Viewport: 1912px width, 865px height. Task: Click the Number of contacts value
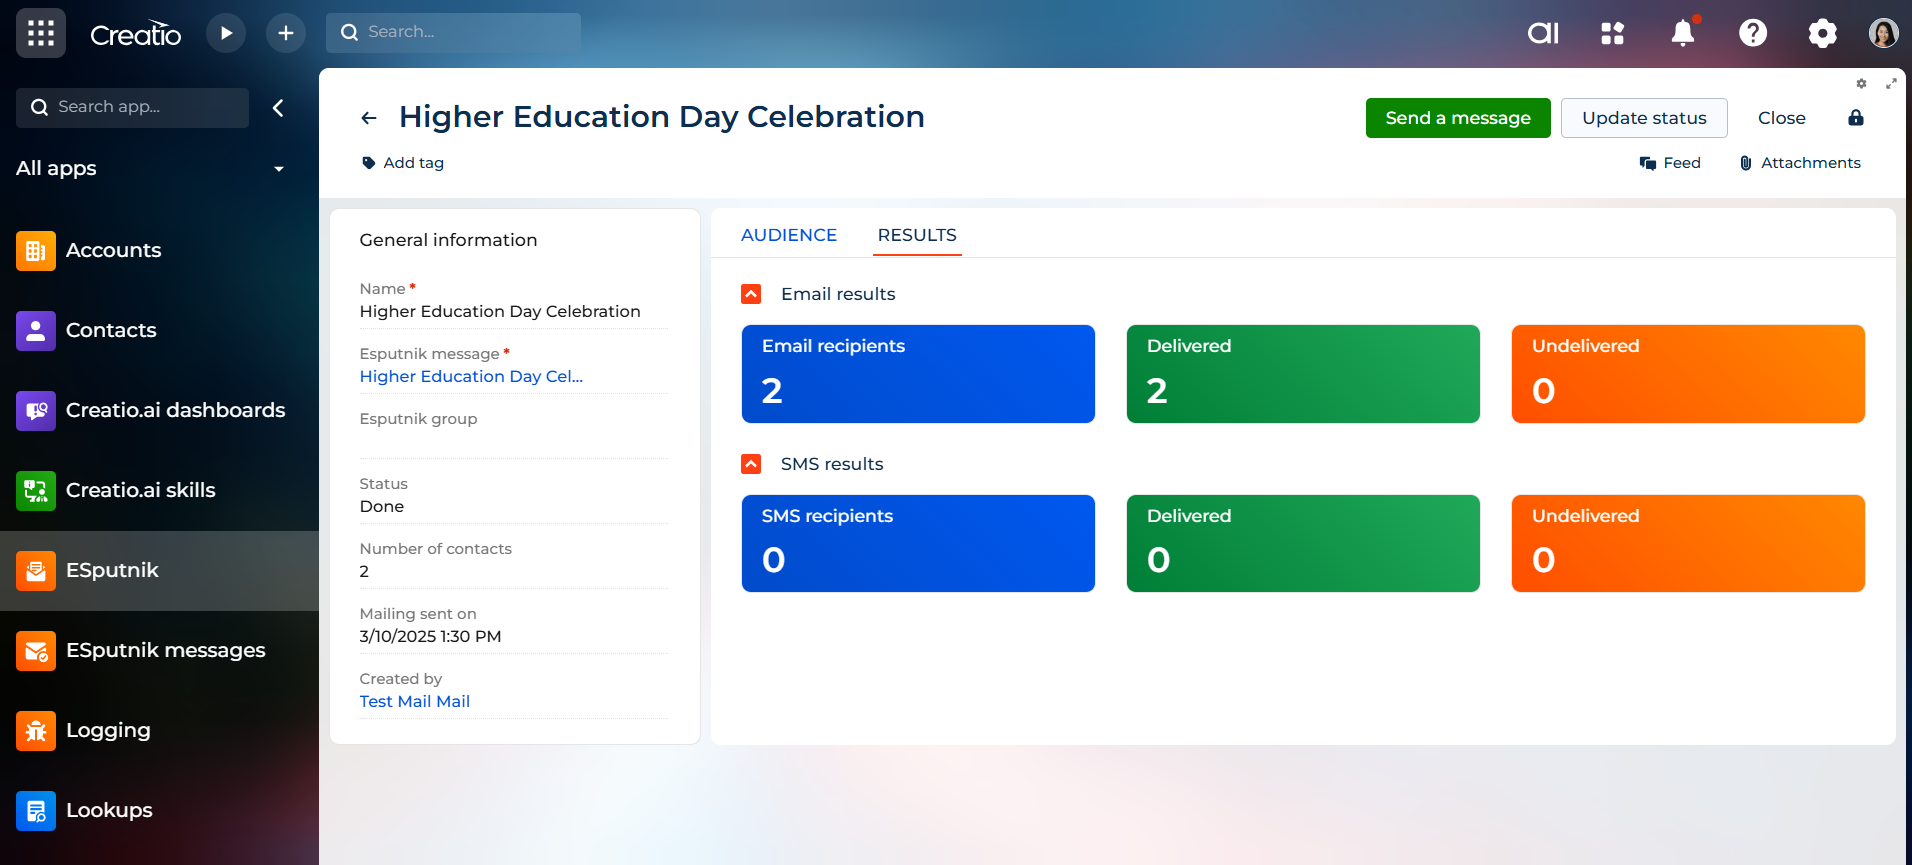(x=364, y=571)
